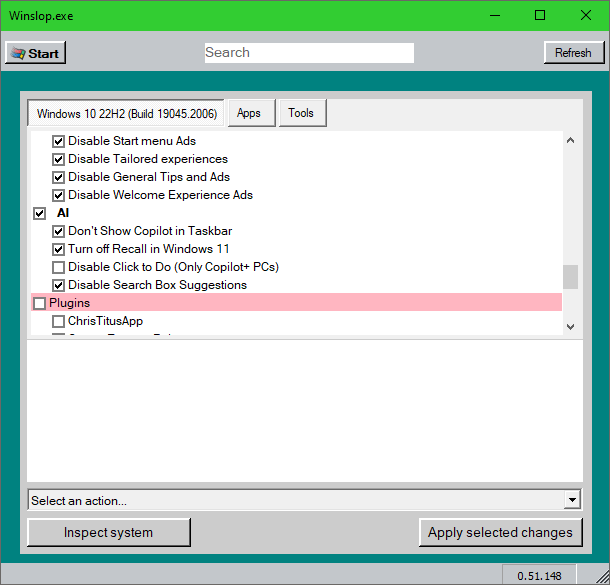Screen dimensions: 610x585
Task: Enable Disable Click to Do option
Action: (x=58, y=267)
